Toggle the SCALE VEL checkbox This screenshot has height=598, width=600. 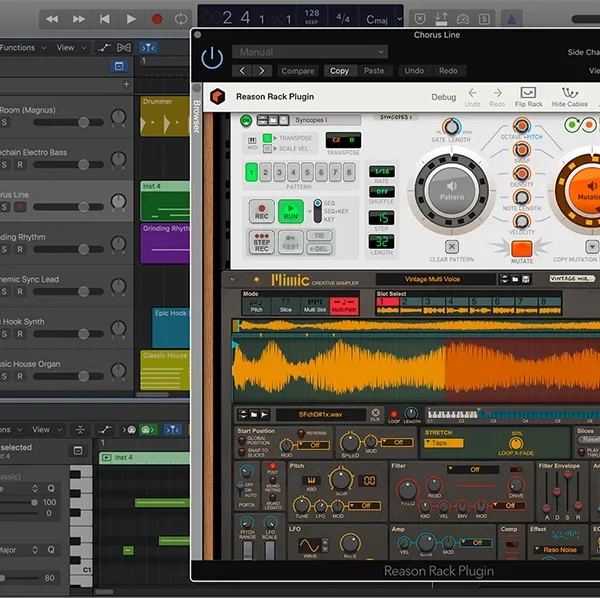[267, 148]
